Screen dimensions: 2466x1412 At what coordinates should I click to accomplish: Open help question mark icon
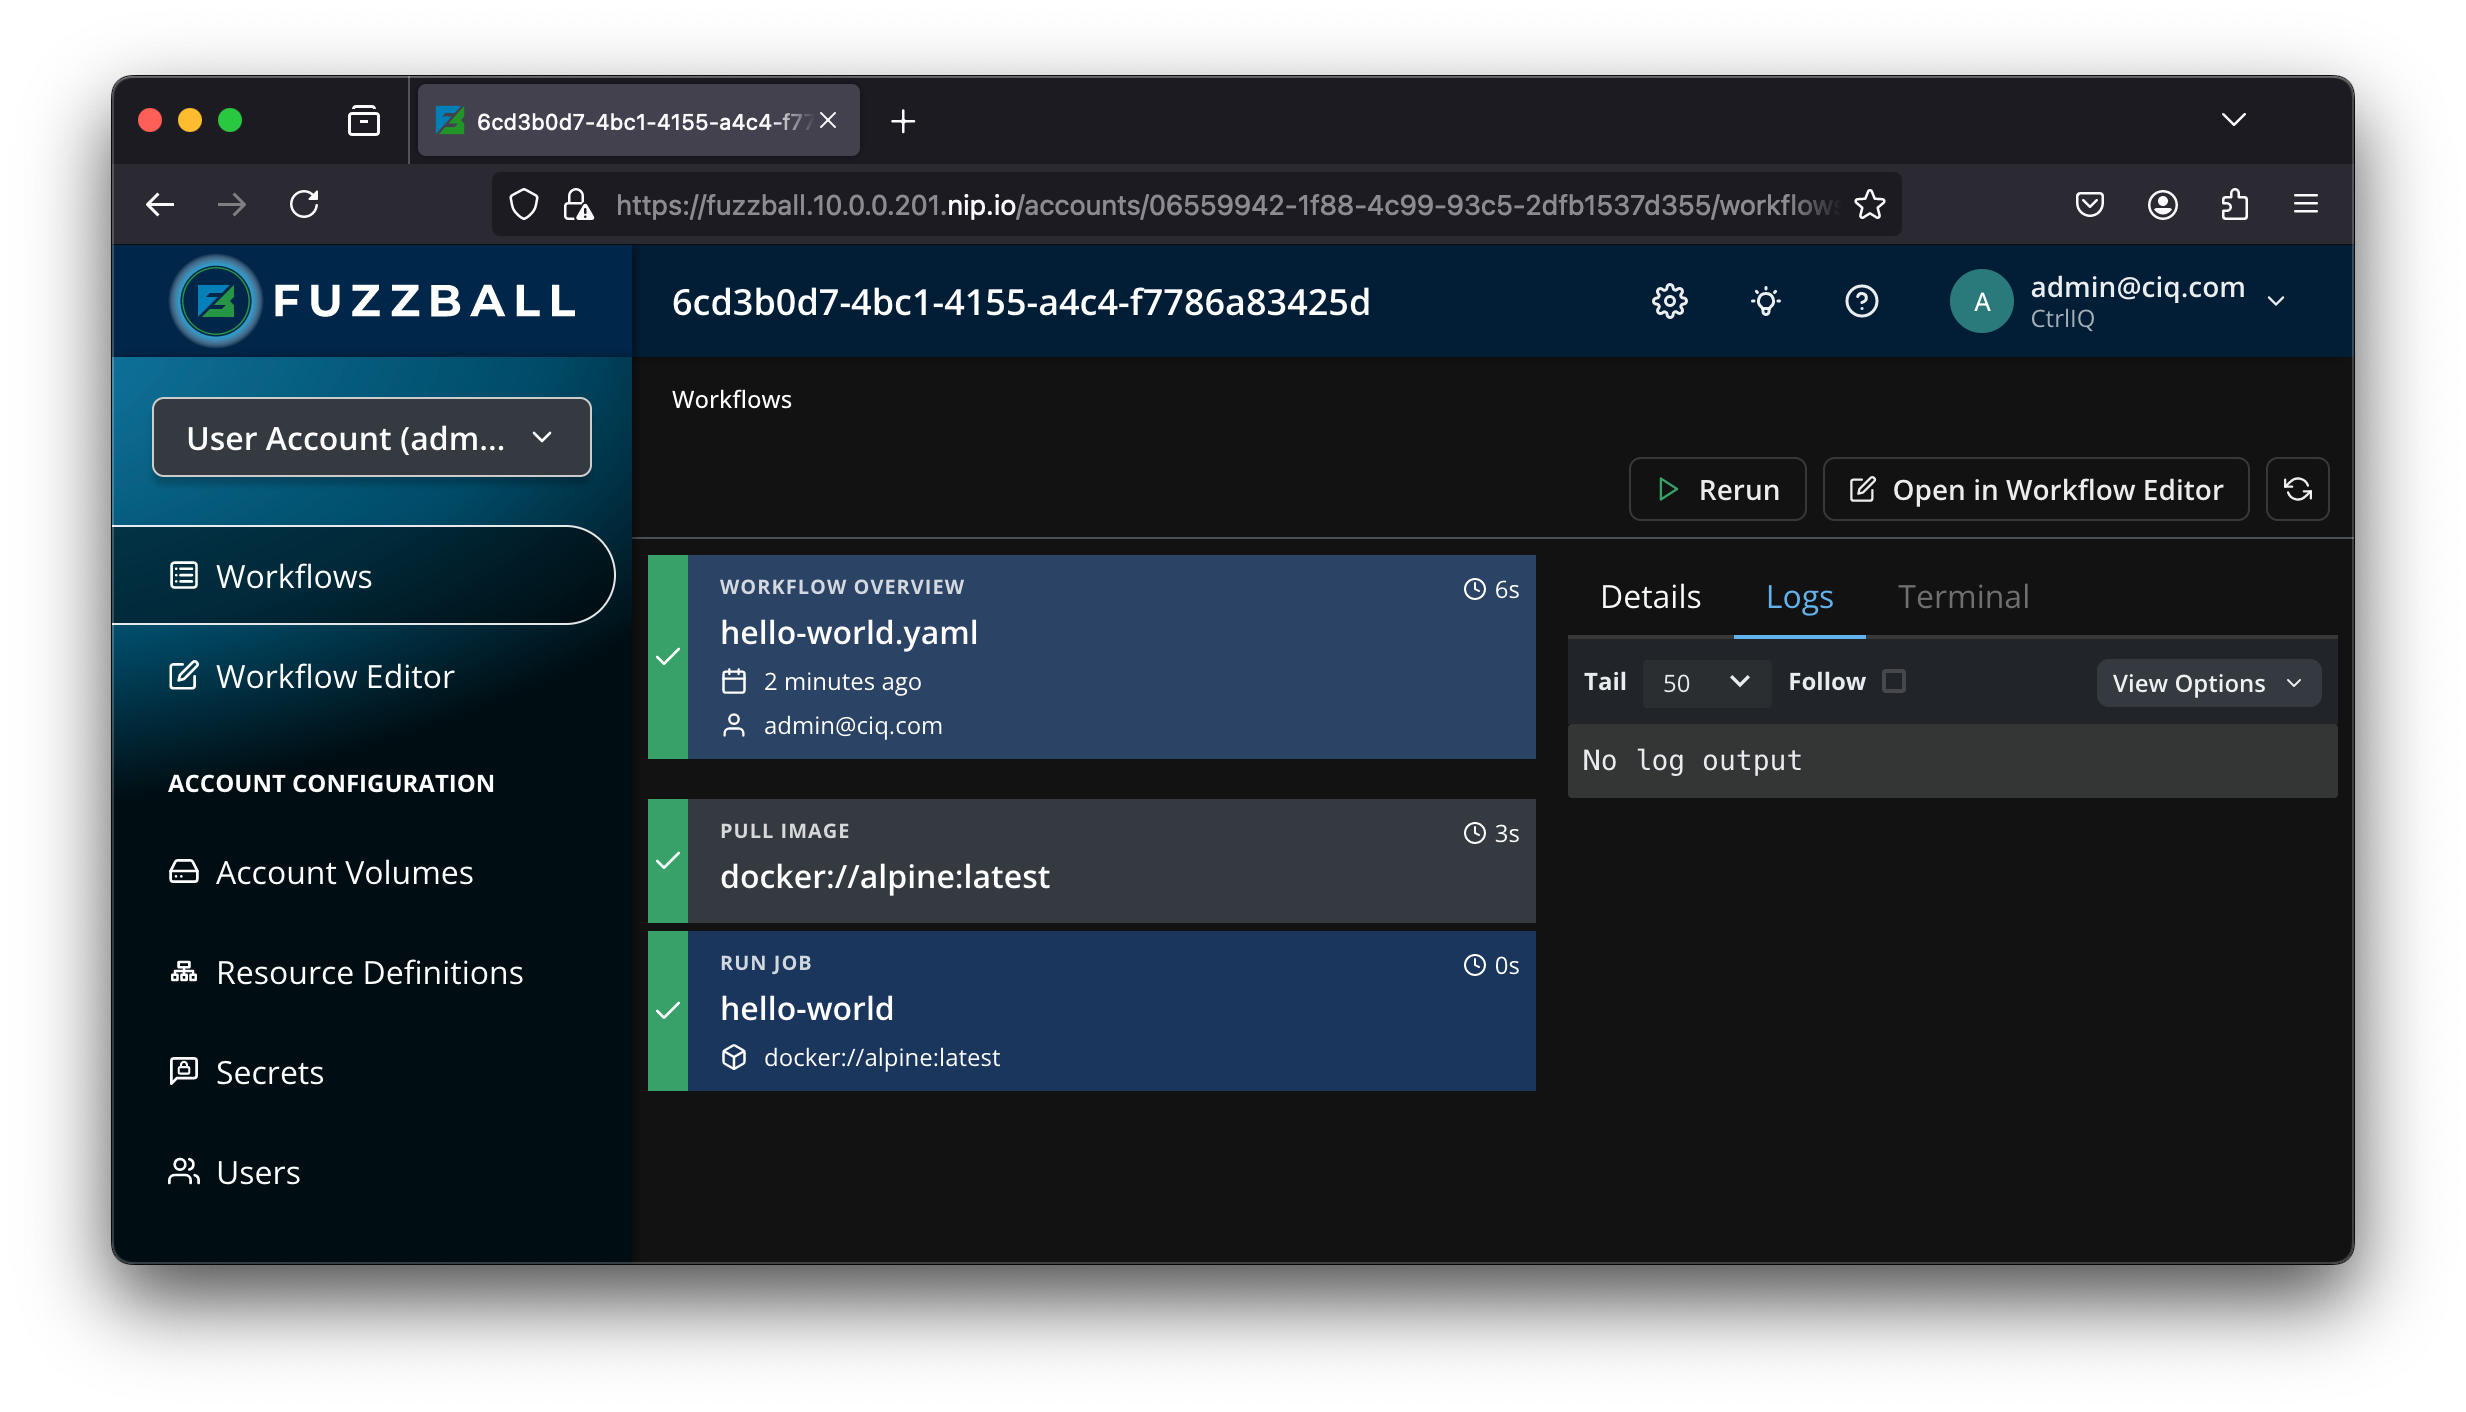pyautogui.click(x=1861, y=301)
